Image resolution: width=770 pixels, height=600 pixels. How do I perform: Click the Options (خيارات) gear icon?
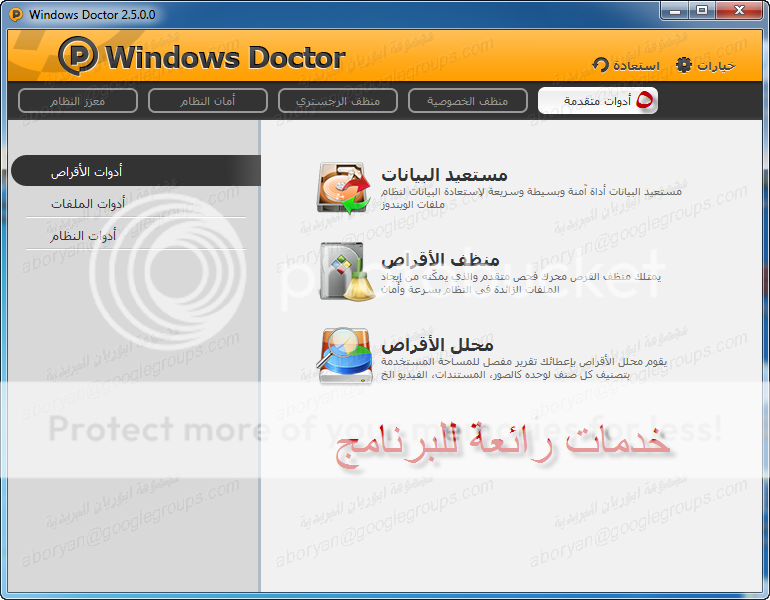click(684, 65)
